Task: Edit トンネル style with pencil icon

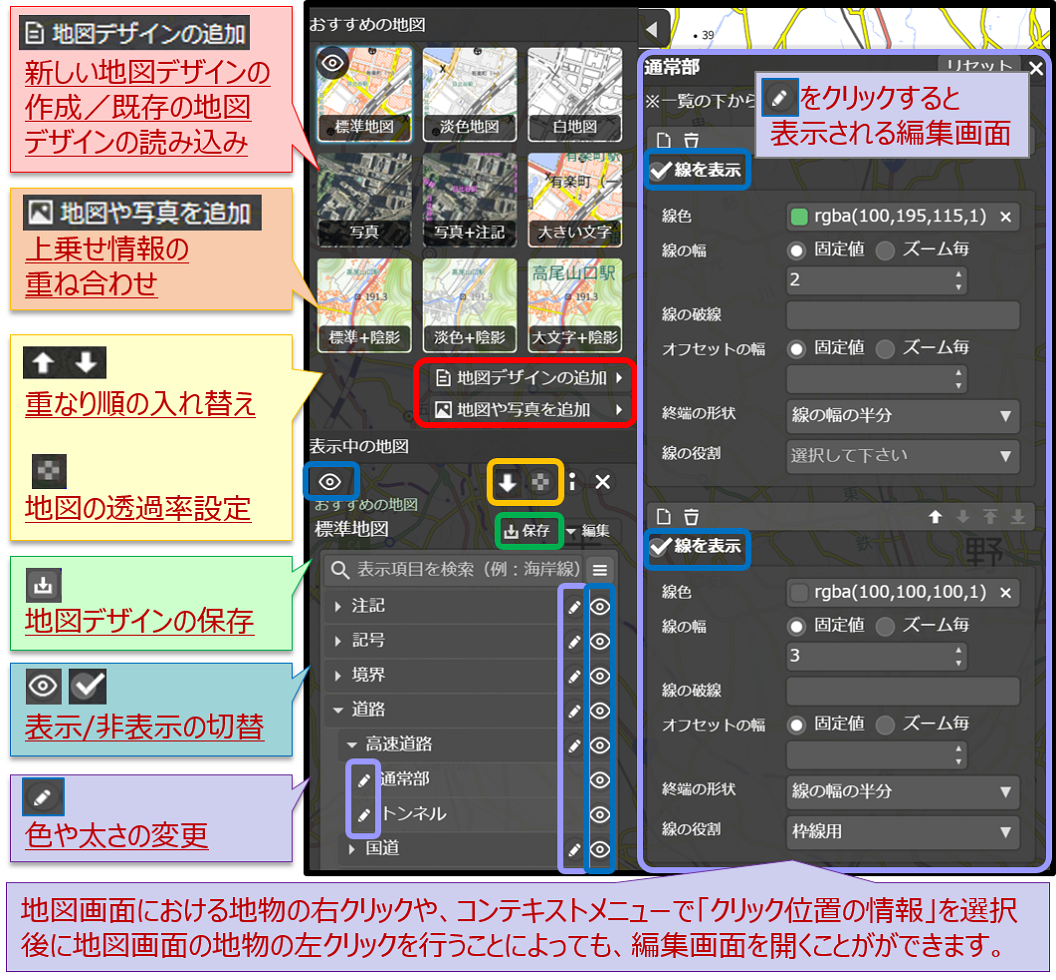Action: tap(364, 815)
